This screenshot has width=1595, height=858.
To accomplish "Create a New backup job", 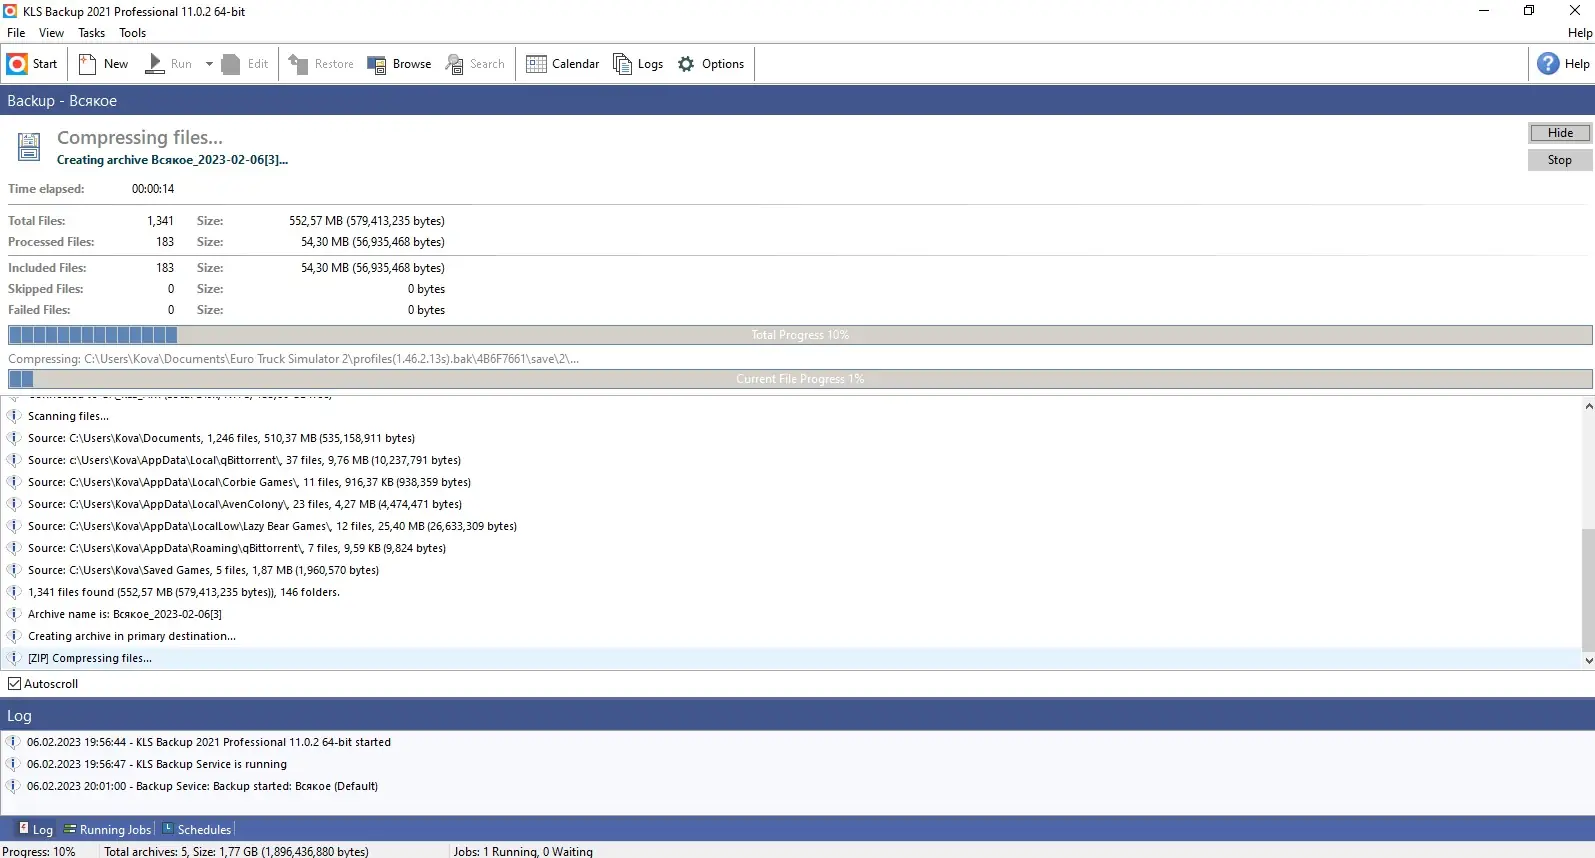I will tap(103, 64).
